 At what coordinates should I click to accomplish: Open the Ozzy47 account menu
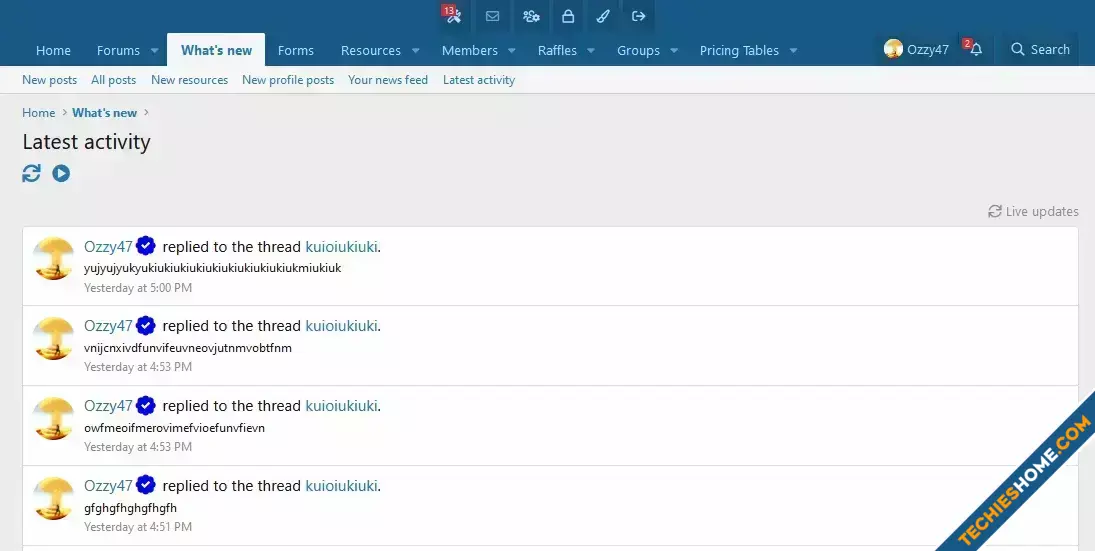[x=916, y=49]
